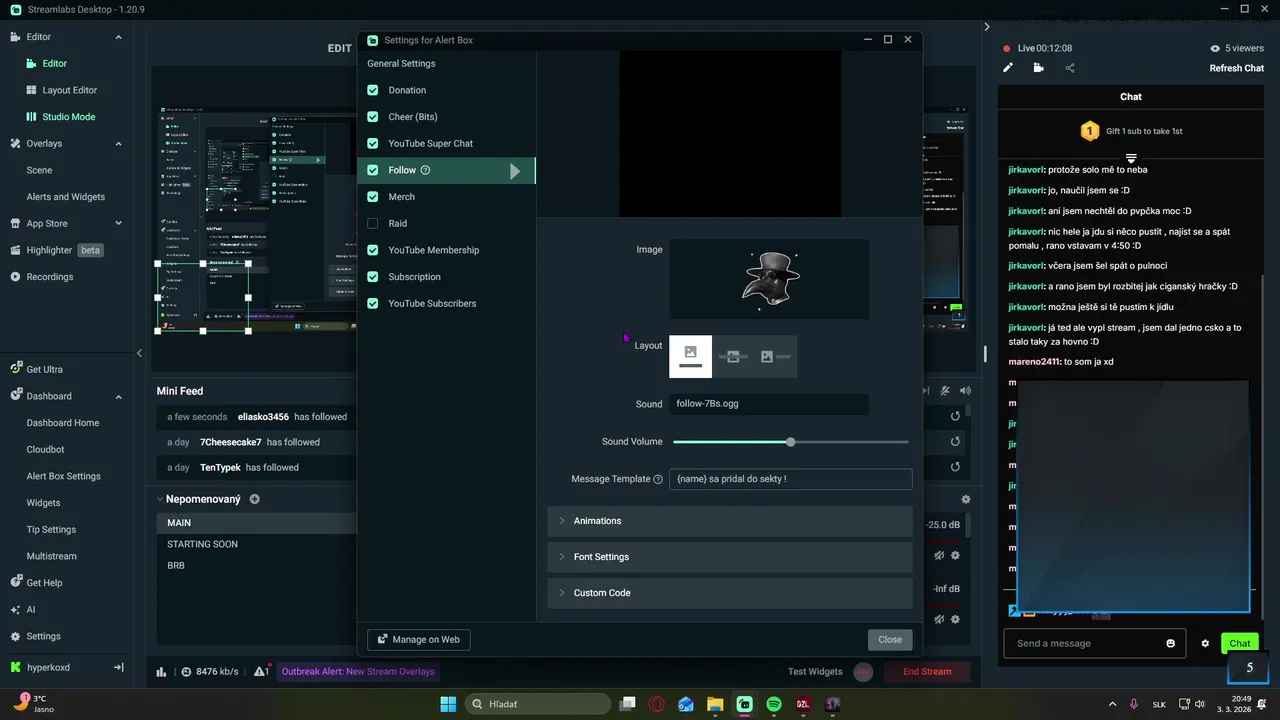Open performance stats bar-chart icon
The height and width of the screenshot is (720, 1280).
(x=162, y=672)
